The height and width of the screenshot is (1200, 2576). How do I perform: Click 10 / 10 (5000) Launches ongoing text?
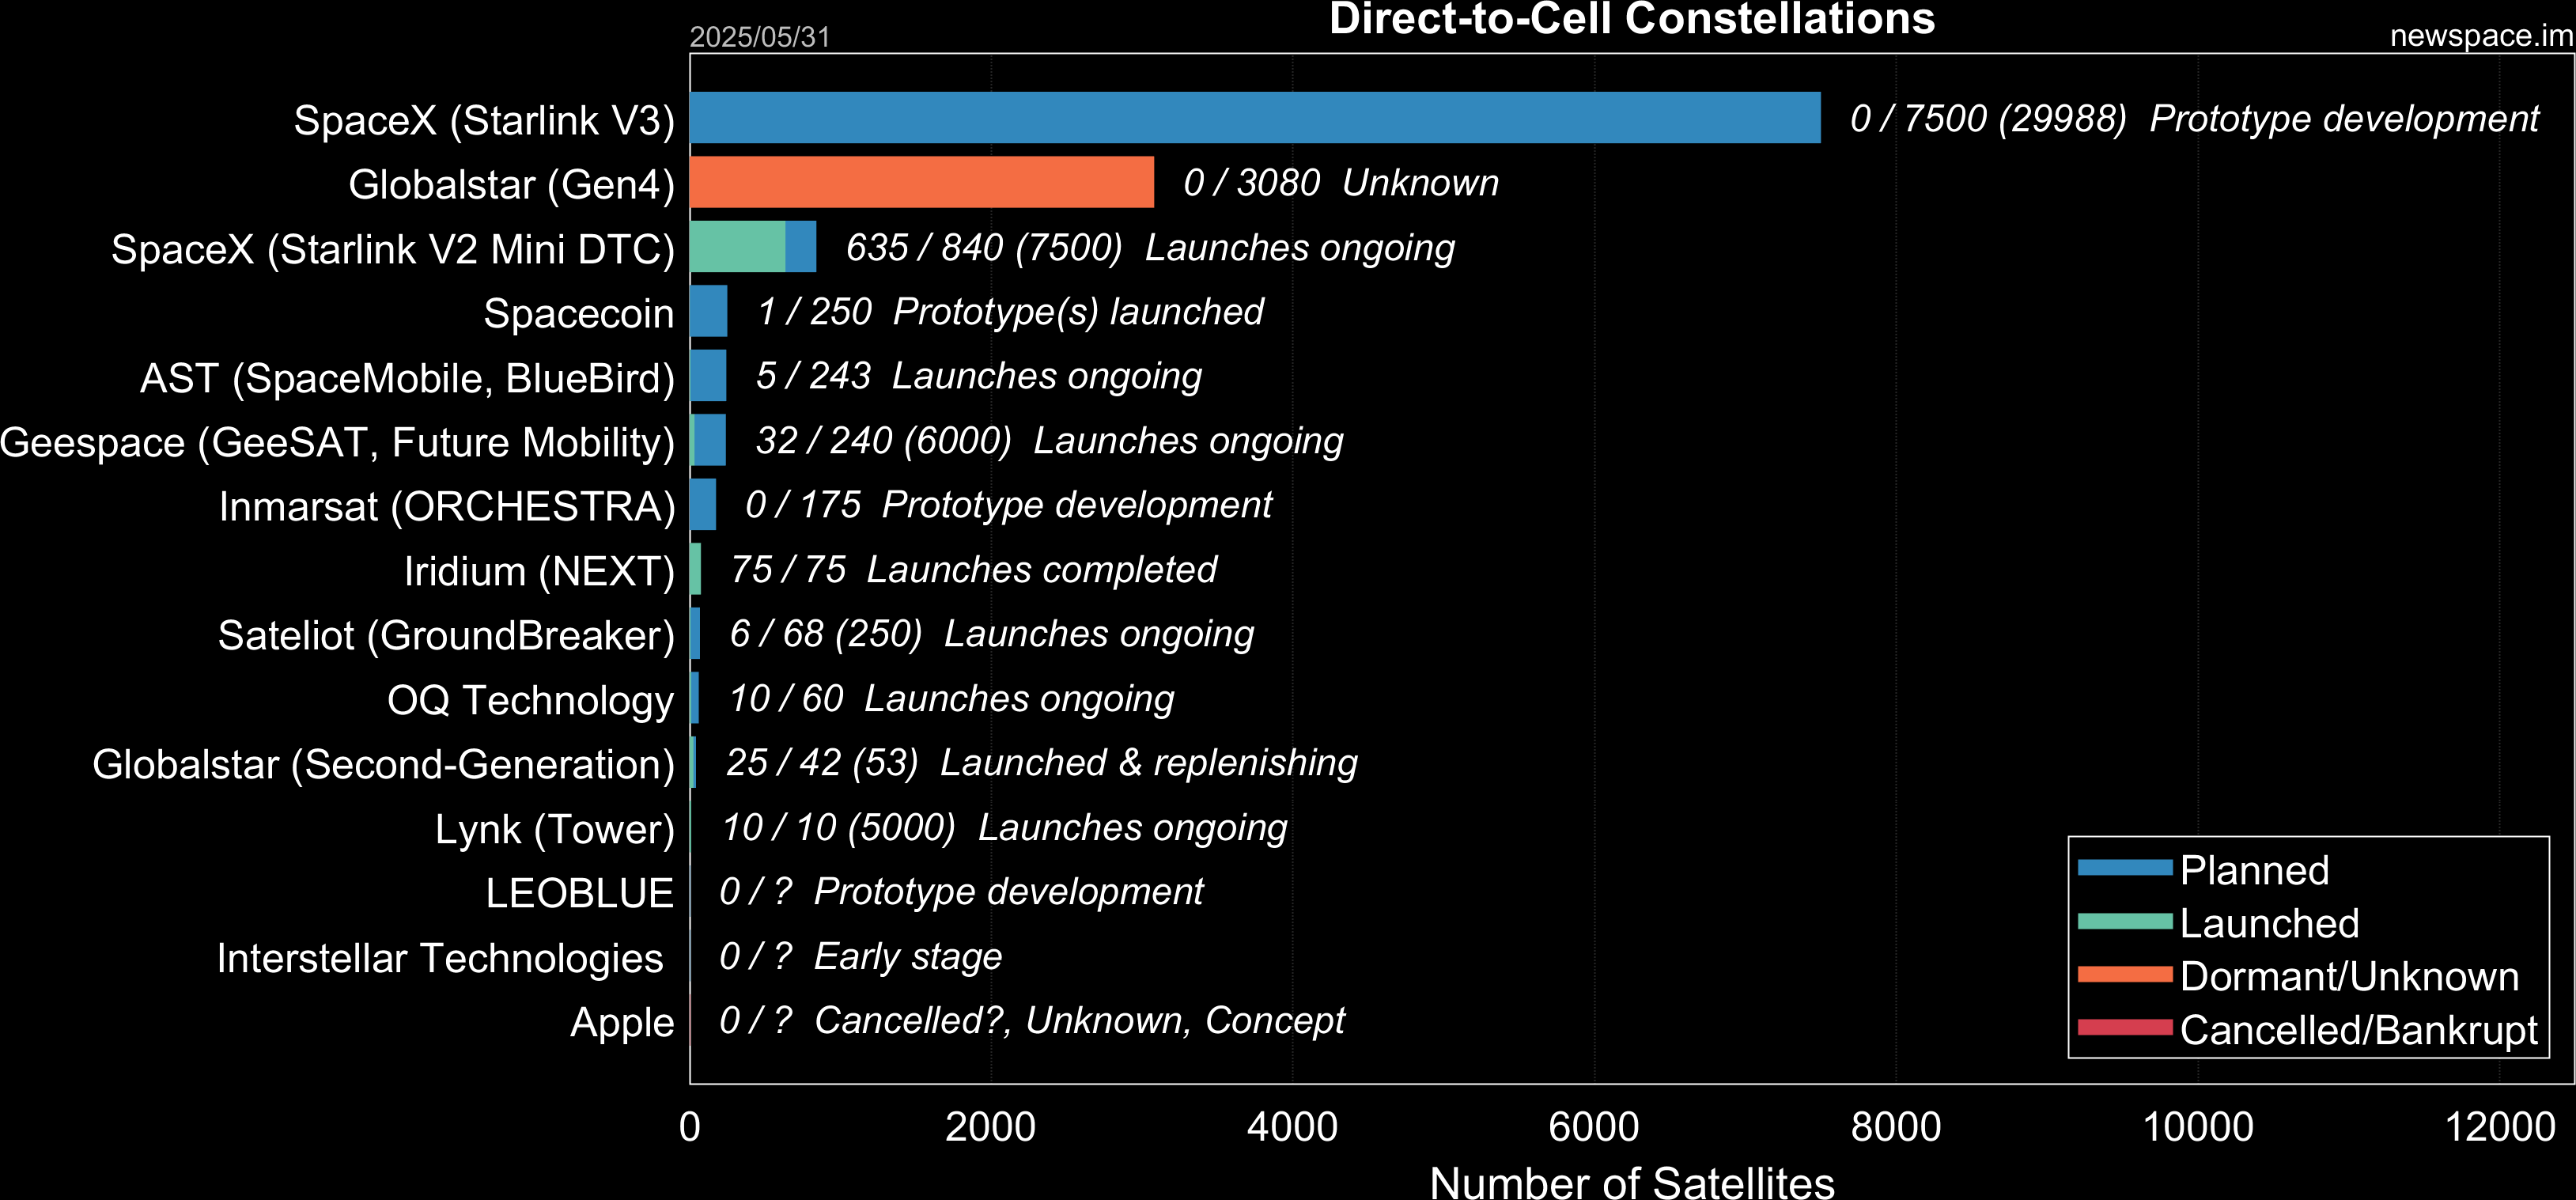[1004, 828]
